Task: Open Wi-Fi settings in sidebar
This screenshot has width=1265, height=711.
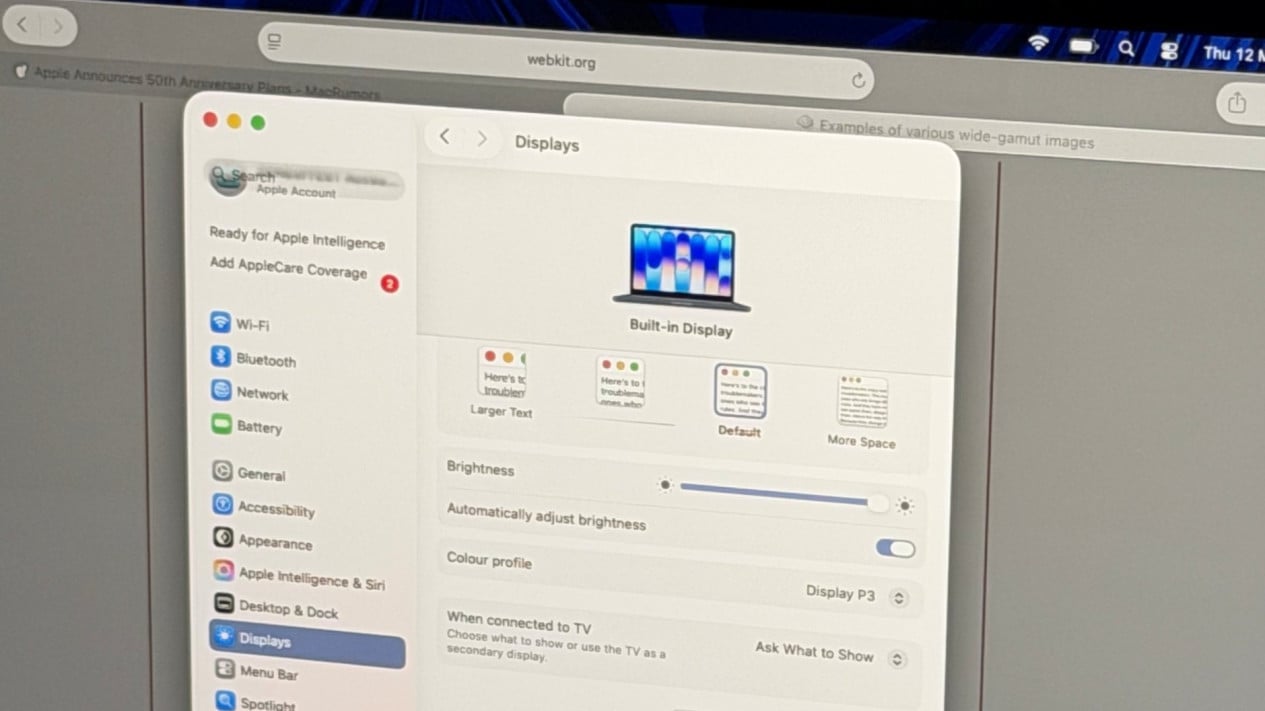Action: [x=251, y=324]
